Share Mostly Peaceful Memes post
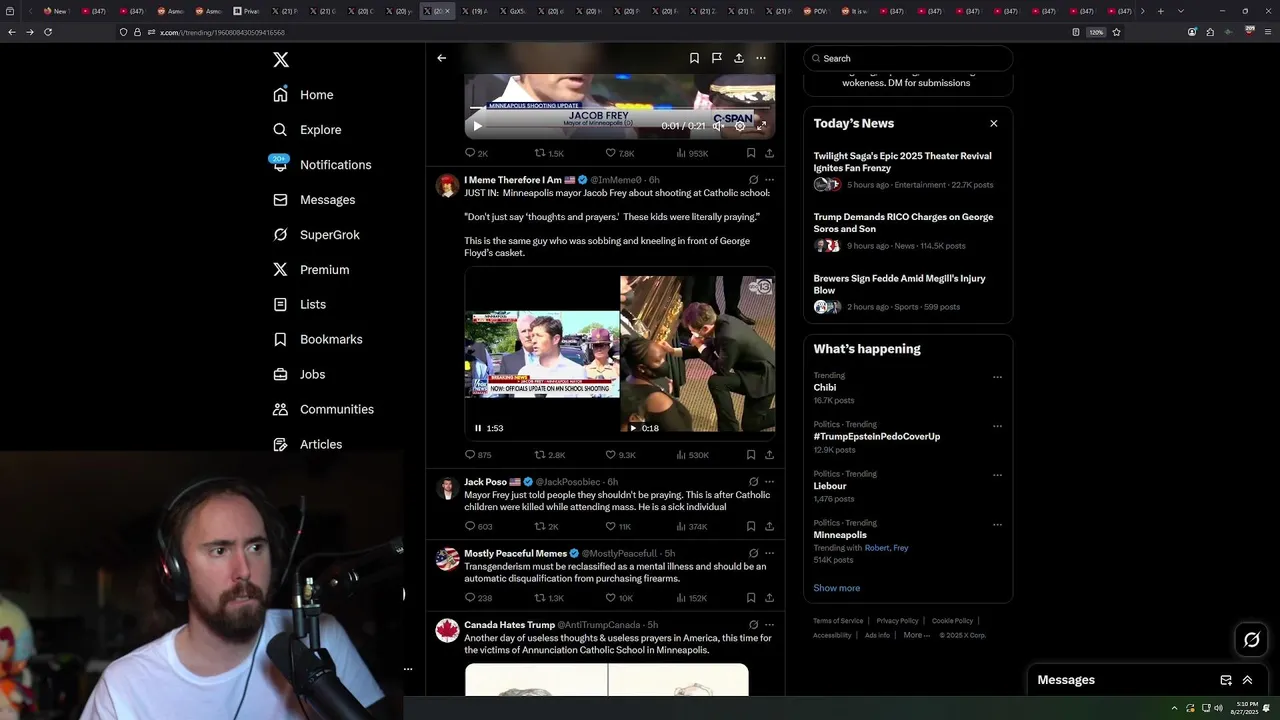The image size is (1280, 720). (x=769, y=598)
